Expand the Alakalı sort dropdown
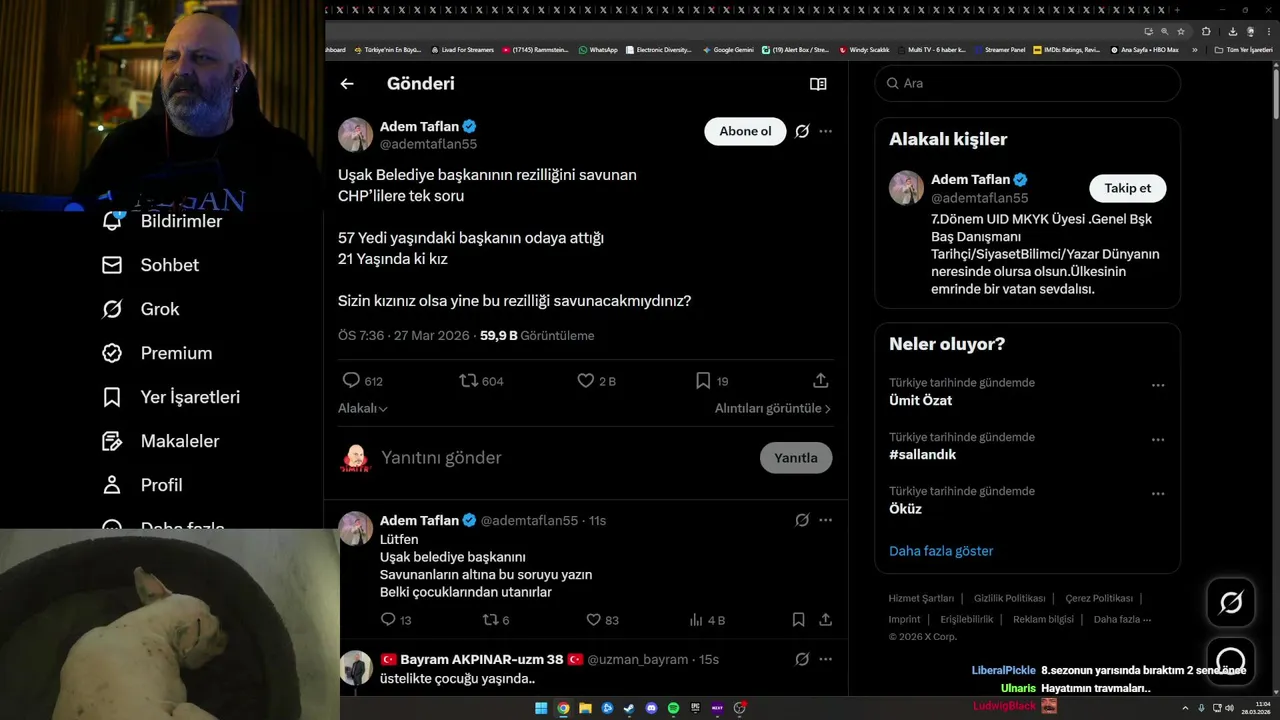Screen dimensions: 1280x720 [363, 408]
